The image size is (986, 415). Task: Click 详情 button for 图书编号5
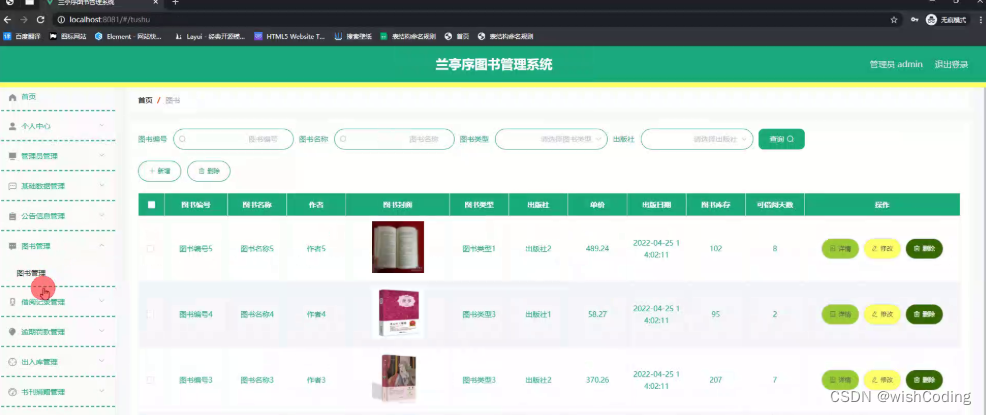pos(840,248)
